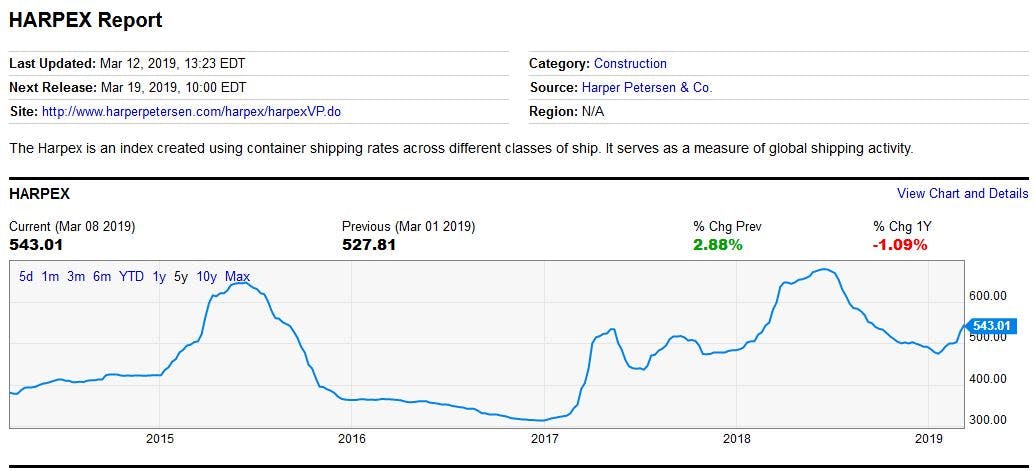This screenshot has width=1035, height=471.
Task: Select the Max chart range
Action: pos(238,277)
